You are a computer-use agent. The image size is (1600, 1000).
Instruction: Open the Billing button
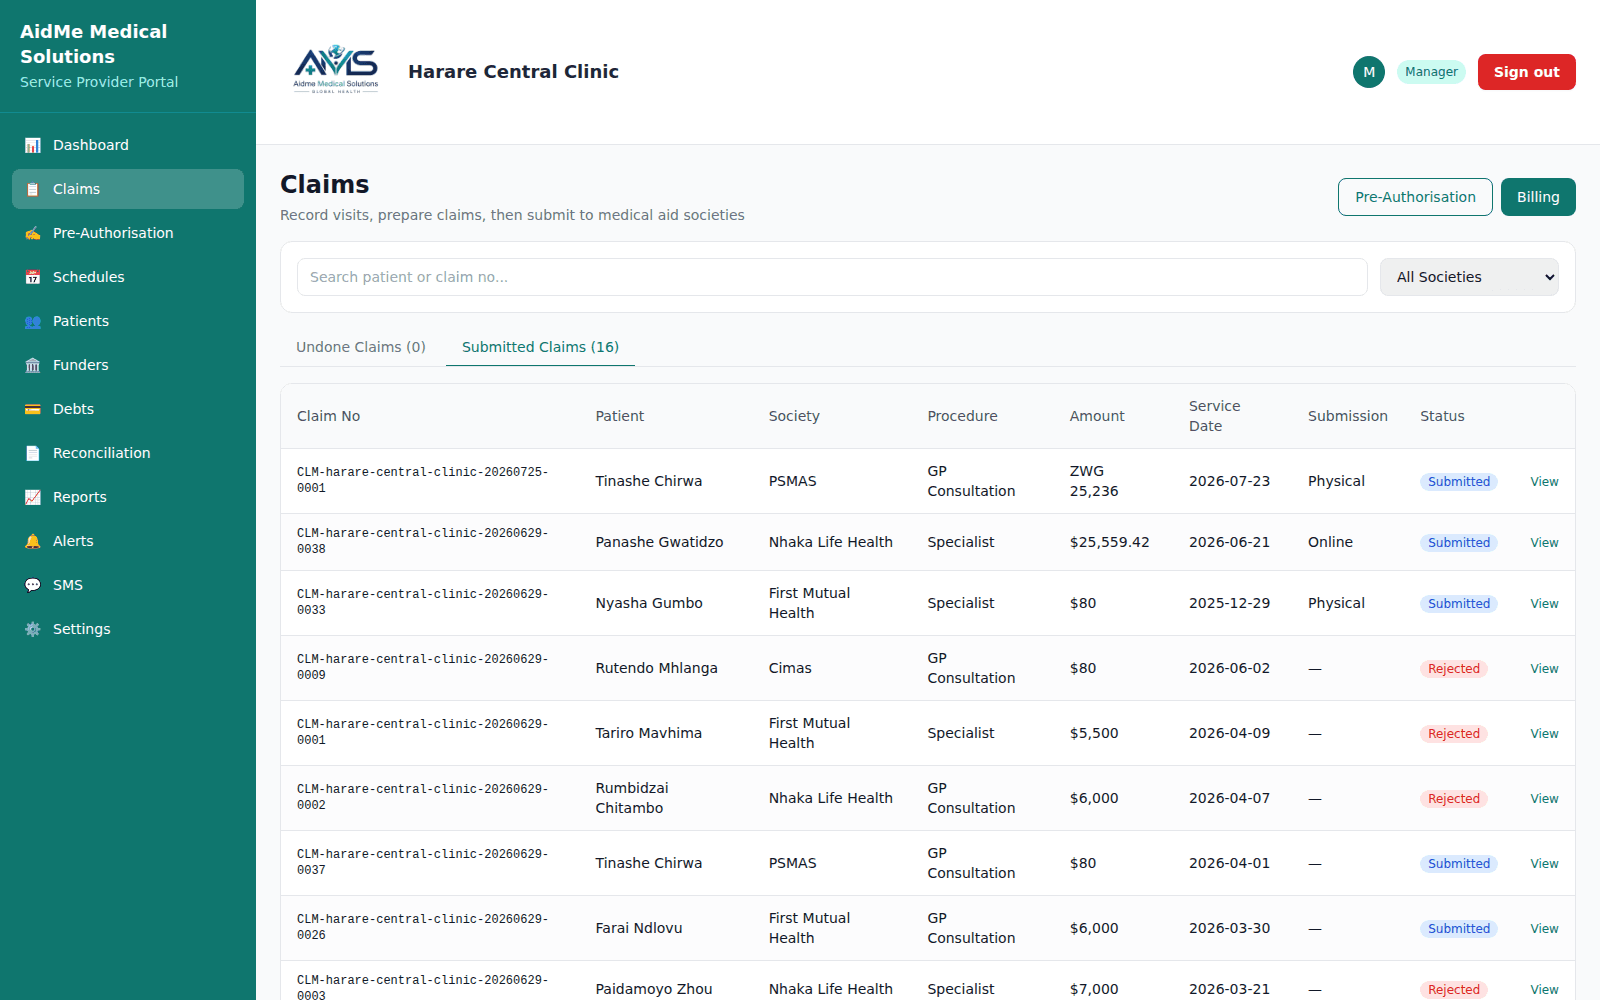1538,197
